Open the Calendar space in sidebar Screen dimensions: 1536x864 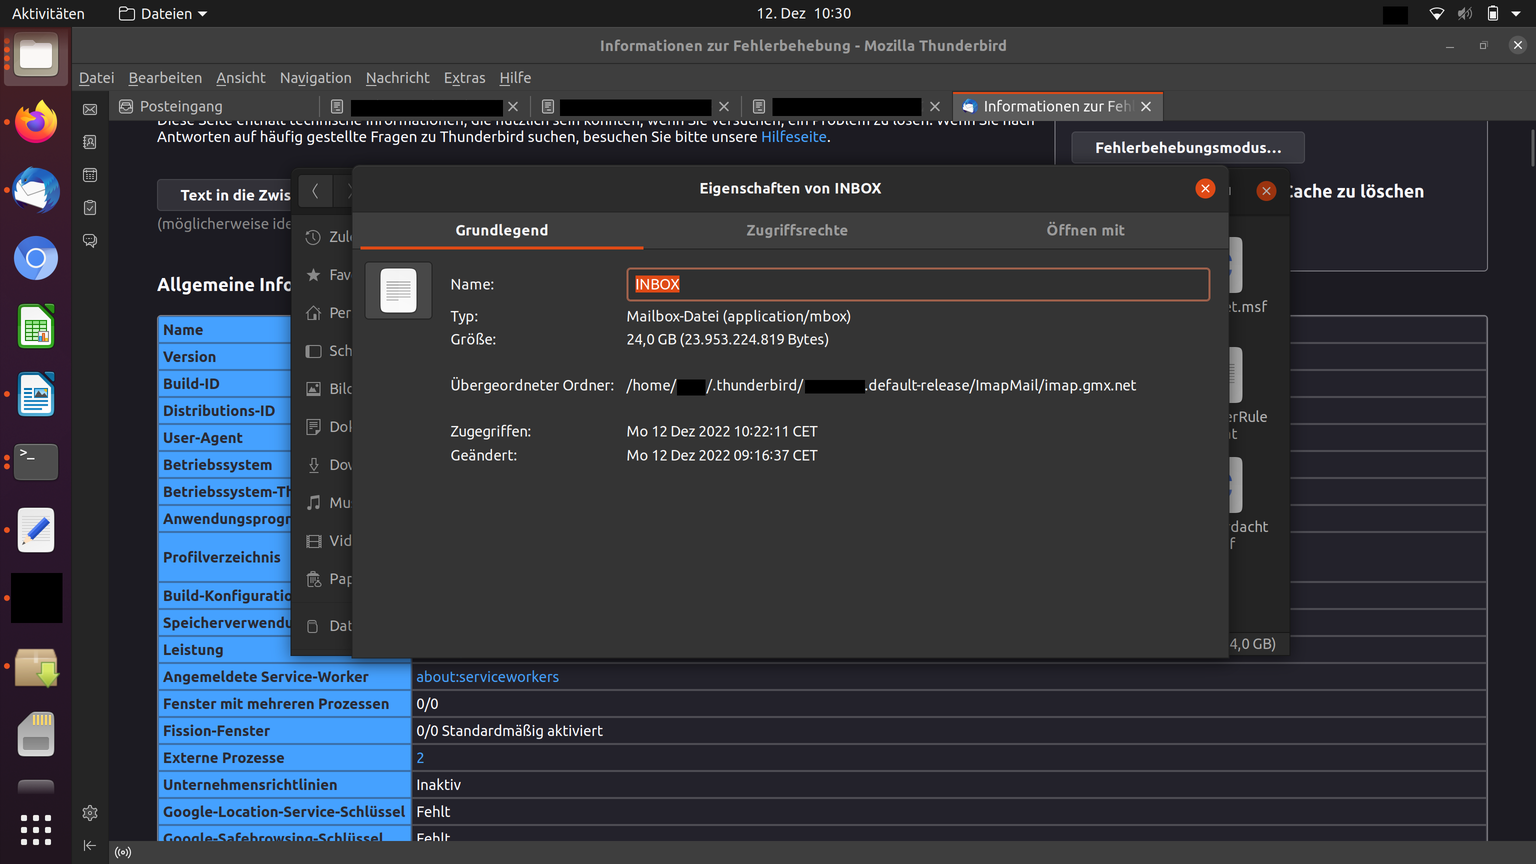point(90,175)
